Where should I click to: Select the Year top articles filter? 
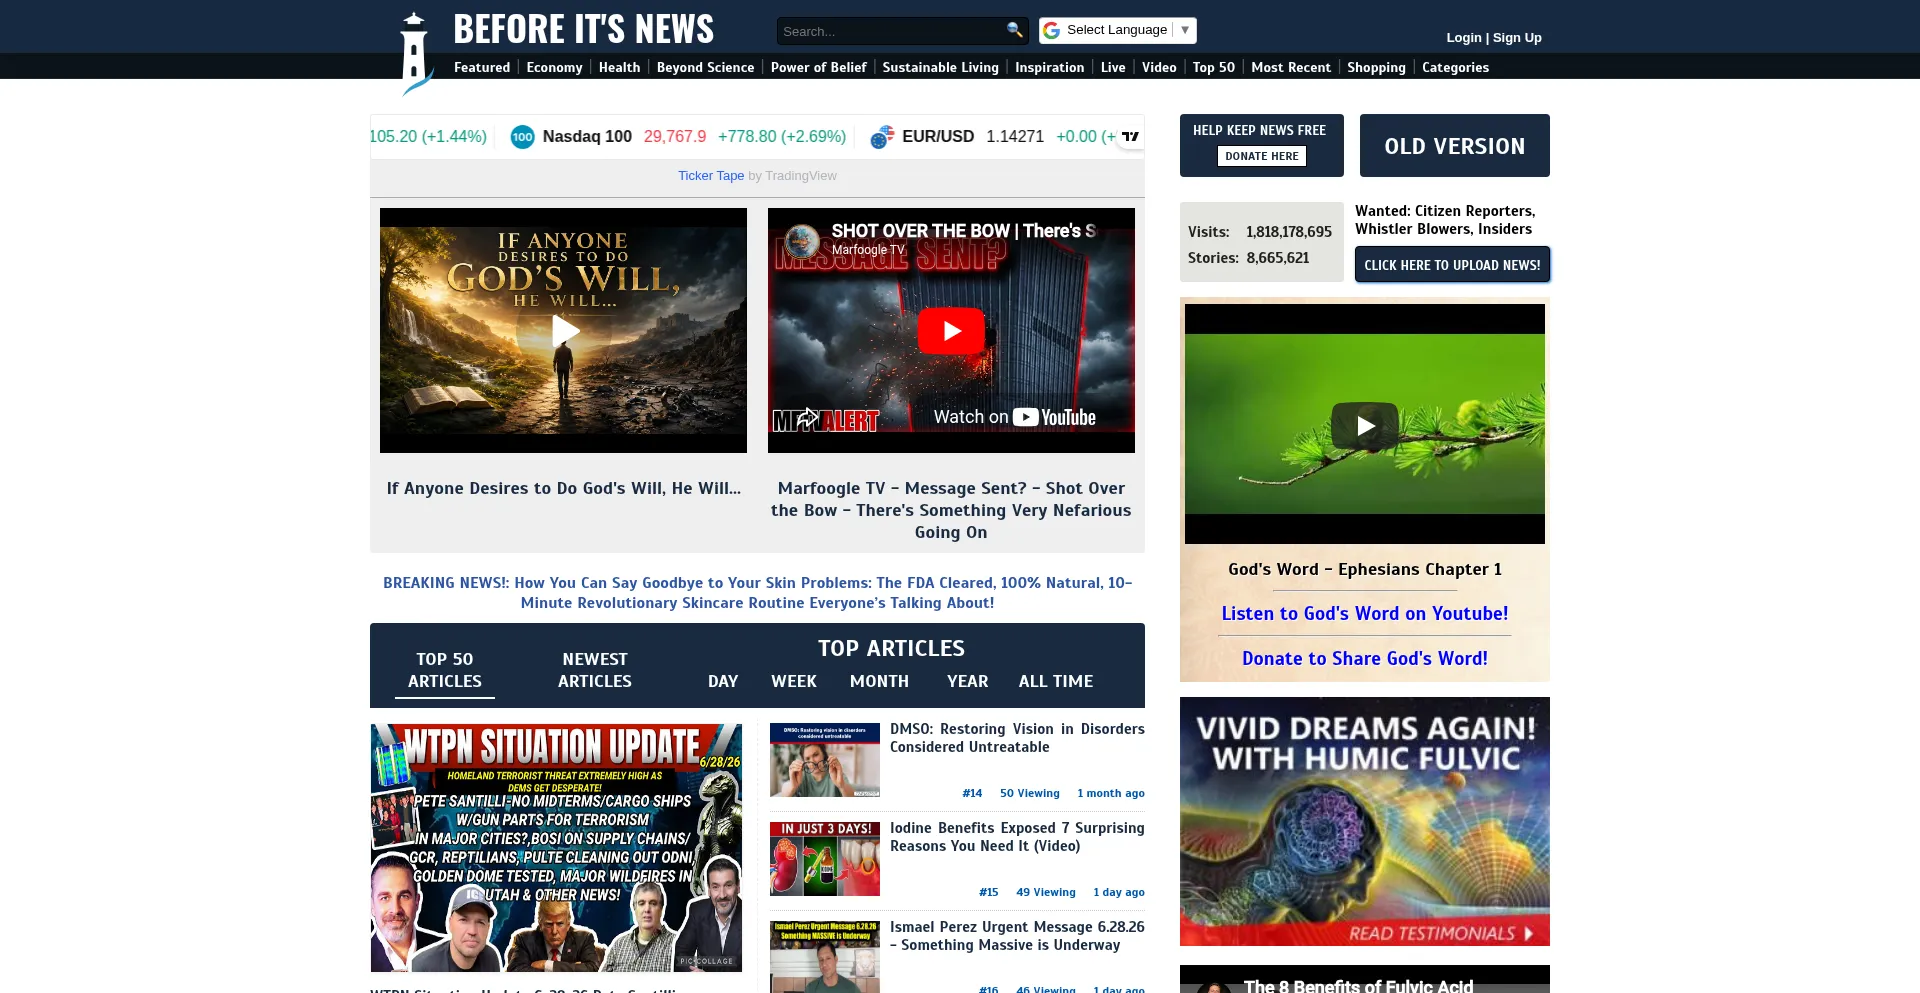(967, 681)
